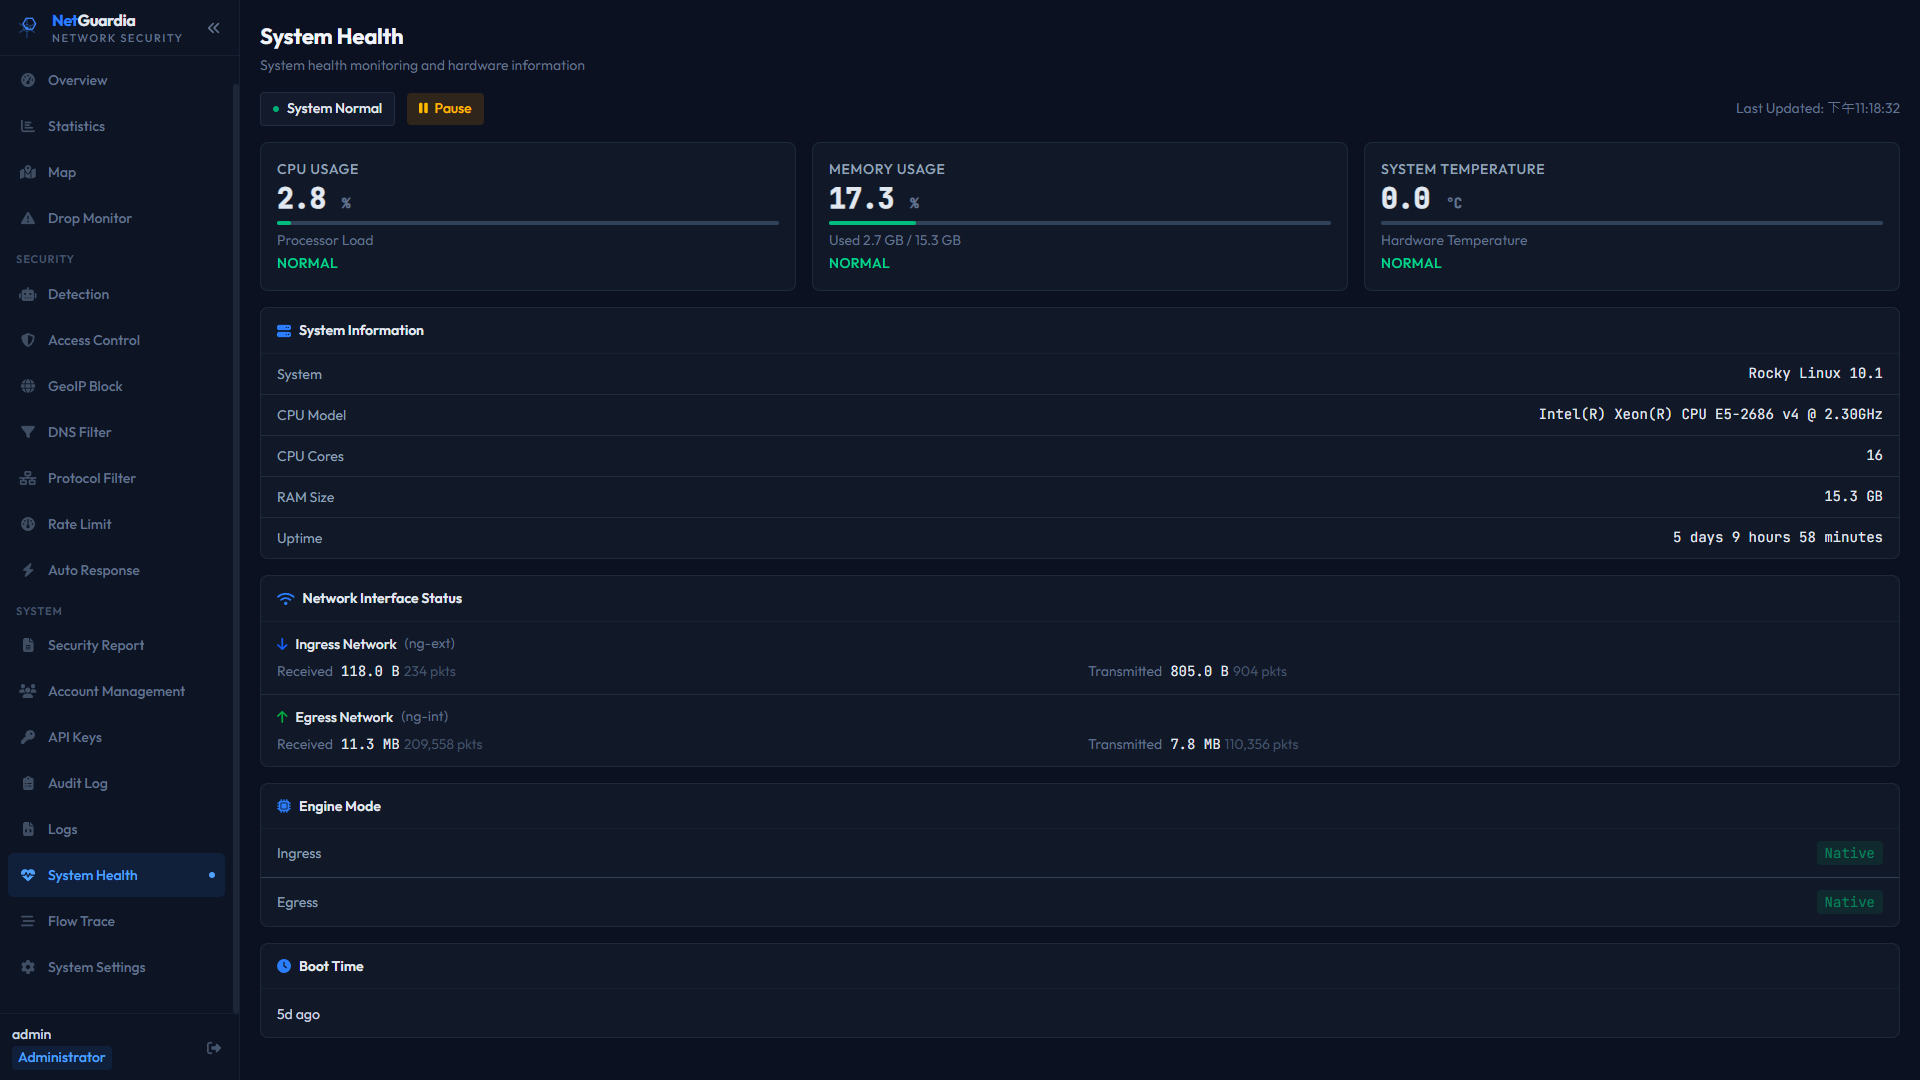Open Flow Trace link
The image size is (1920, 1080).
click(x=116, y=921)
